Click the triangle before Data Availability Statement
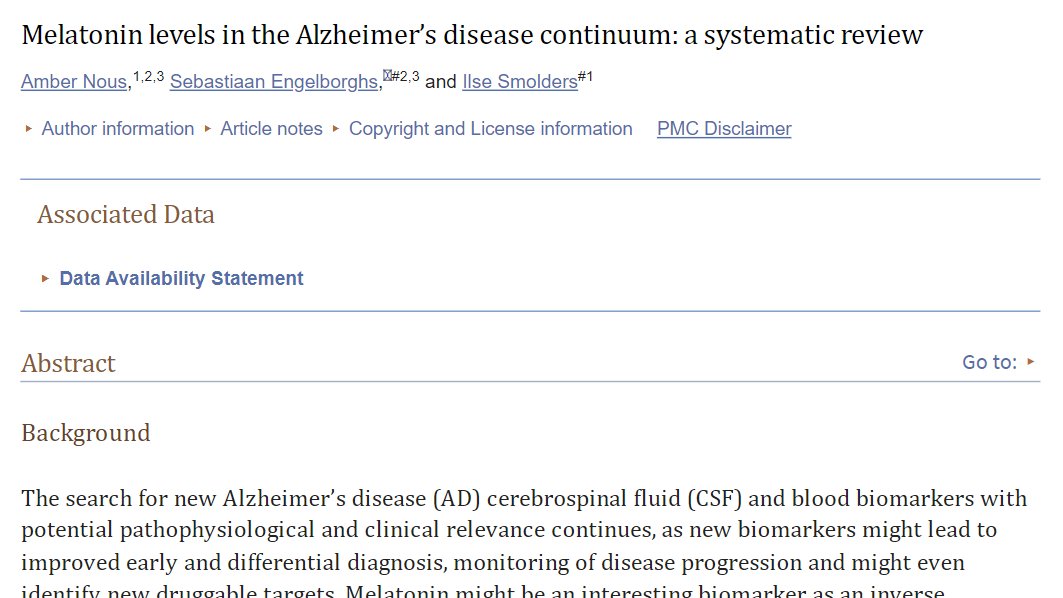1063x598 pixels. point(45,279)
